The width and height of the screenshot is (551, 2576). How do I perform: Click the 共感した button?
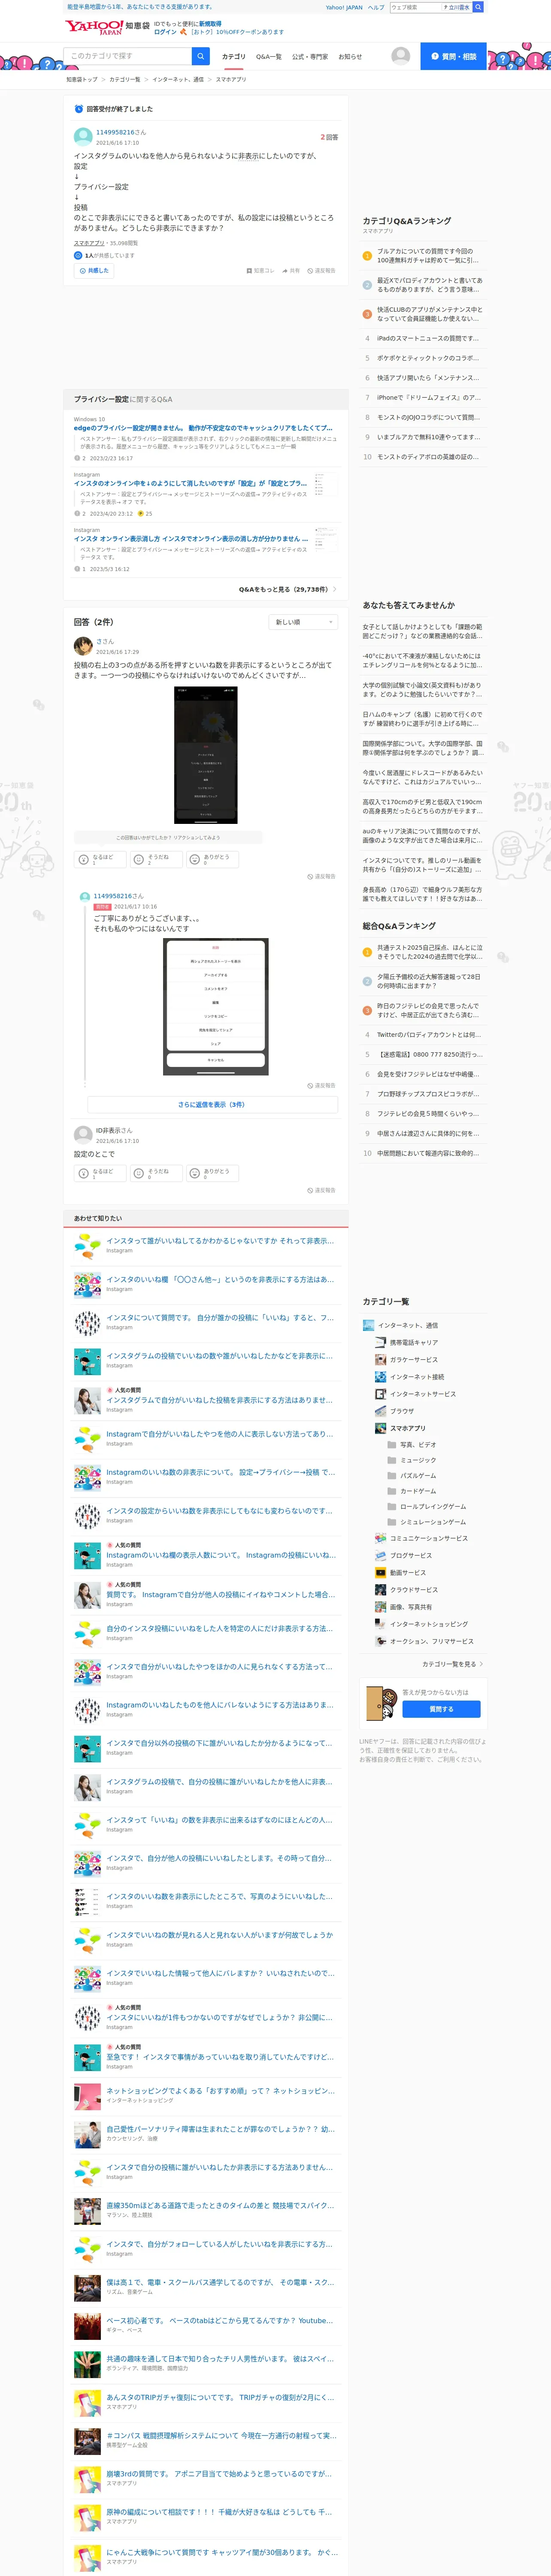point(93,271)
